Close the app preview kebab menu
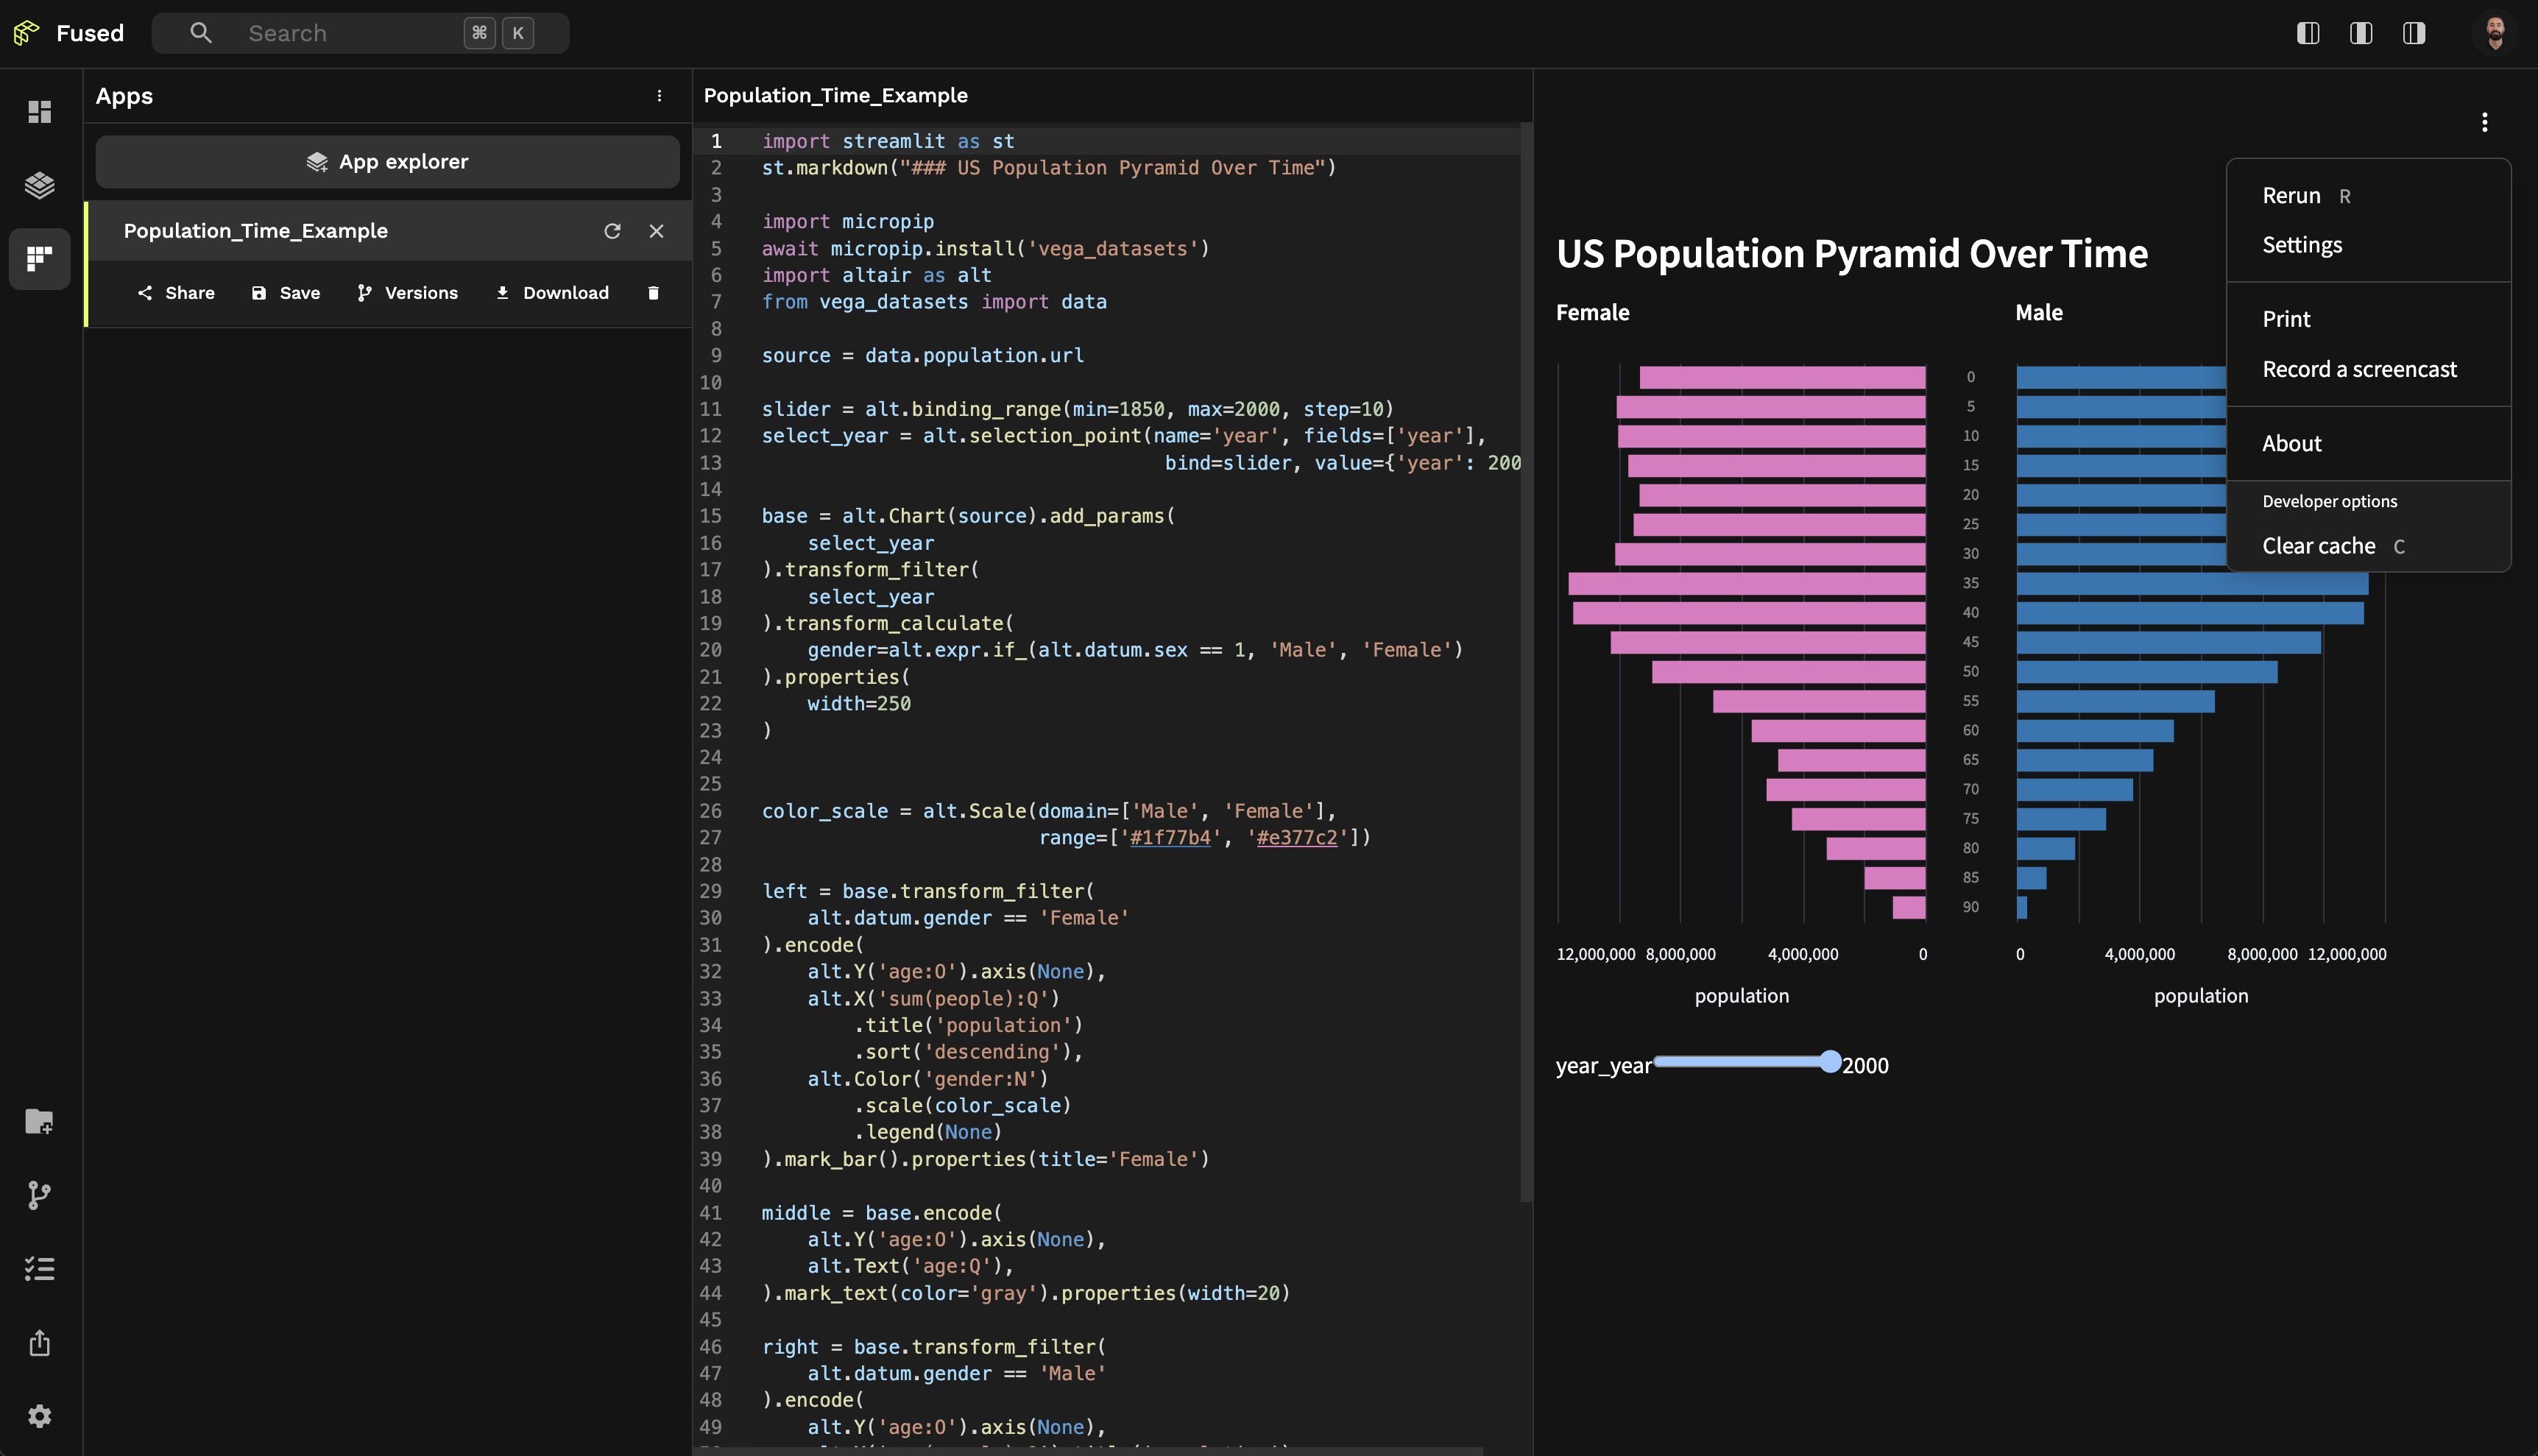This screenshot has width=2538, height=1456. 2484,122
